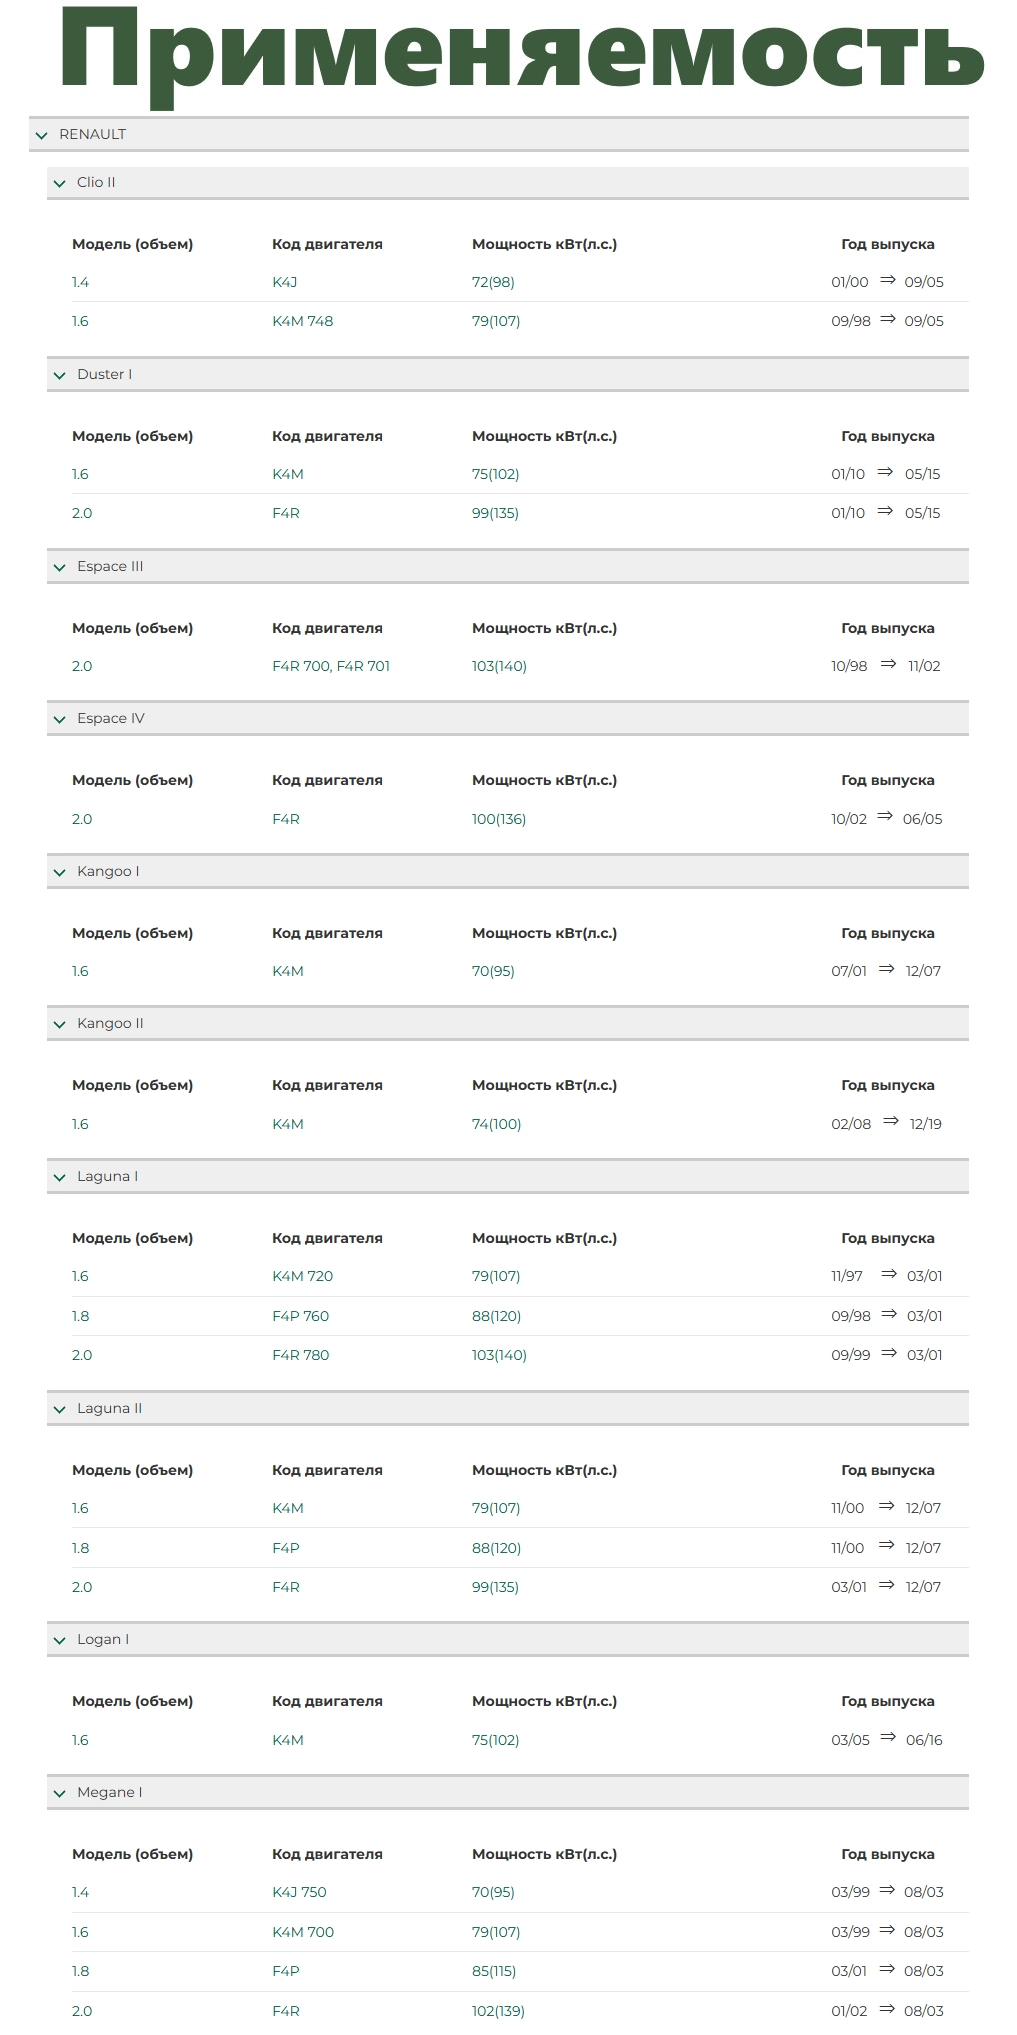Open the K4M 748 engine code link
Screen dimensions: 1017x2035
[302, 321]
